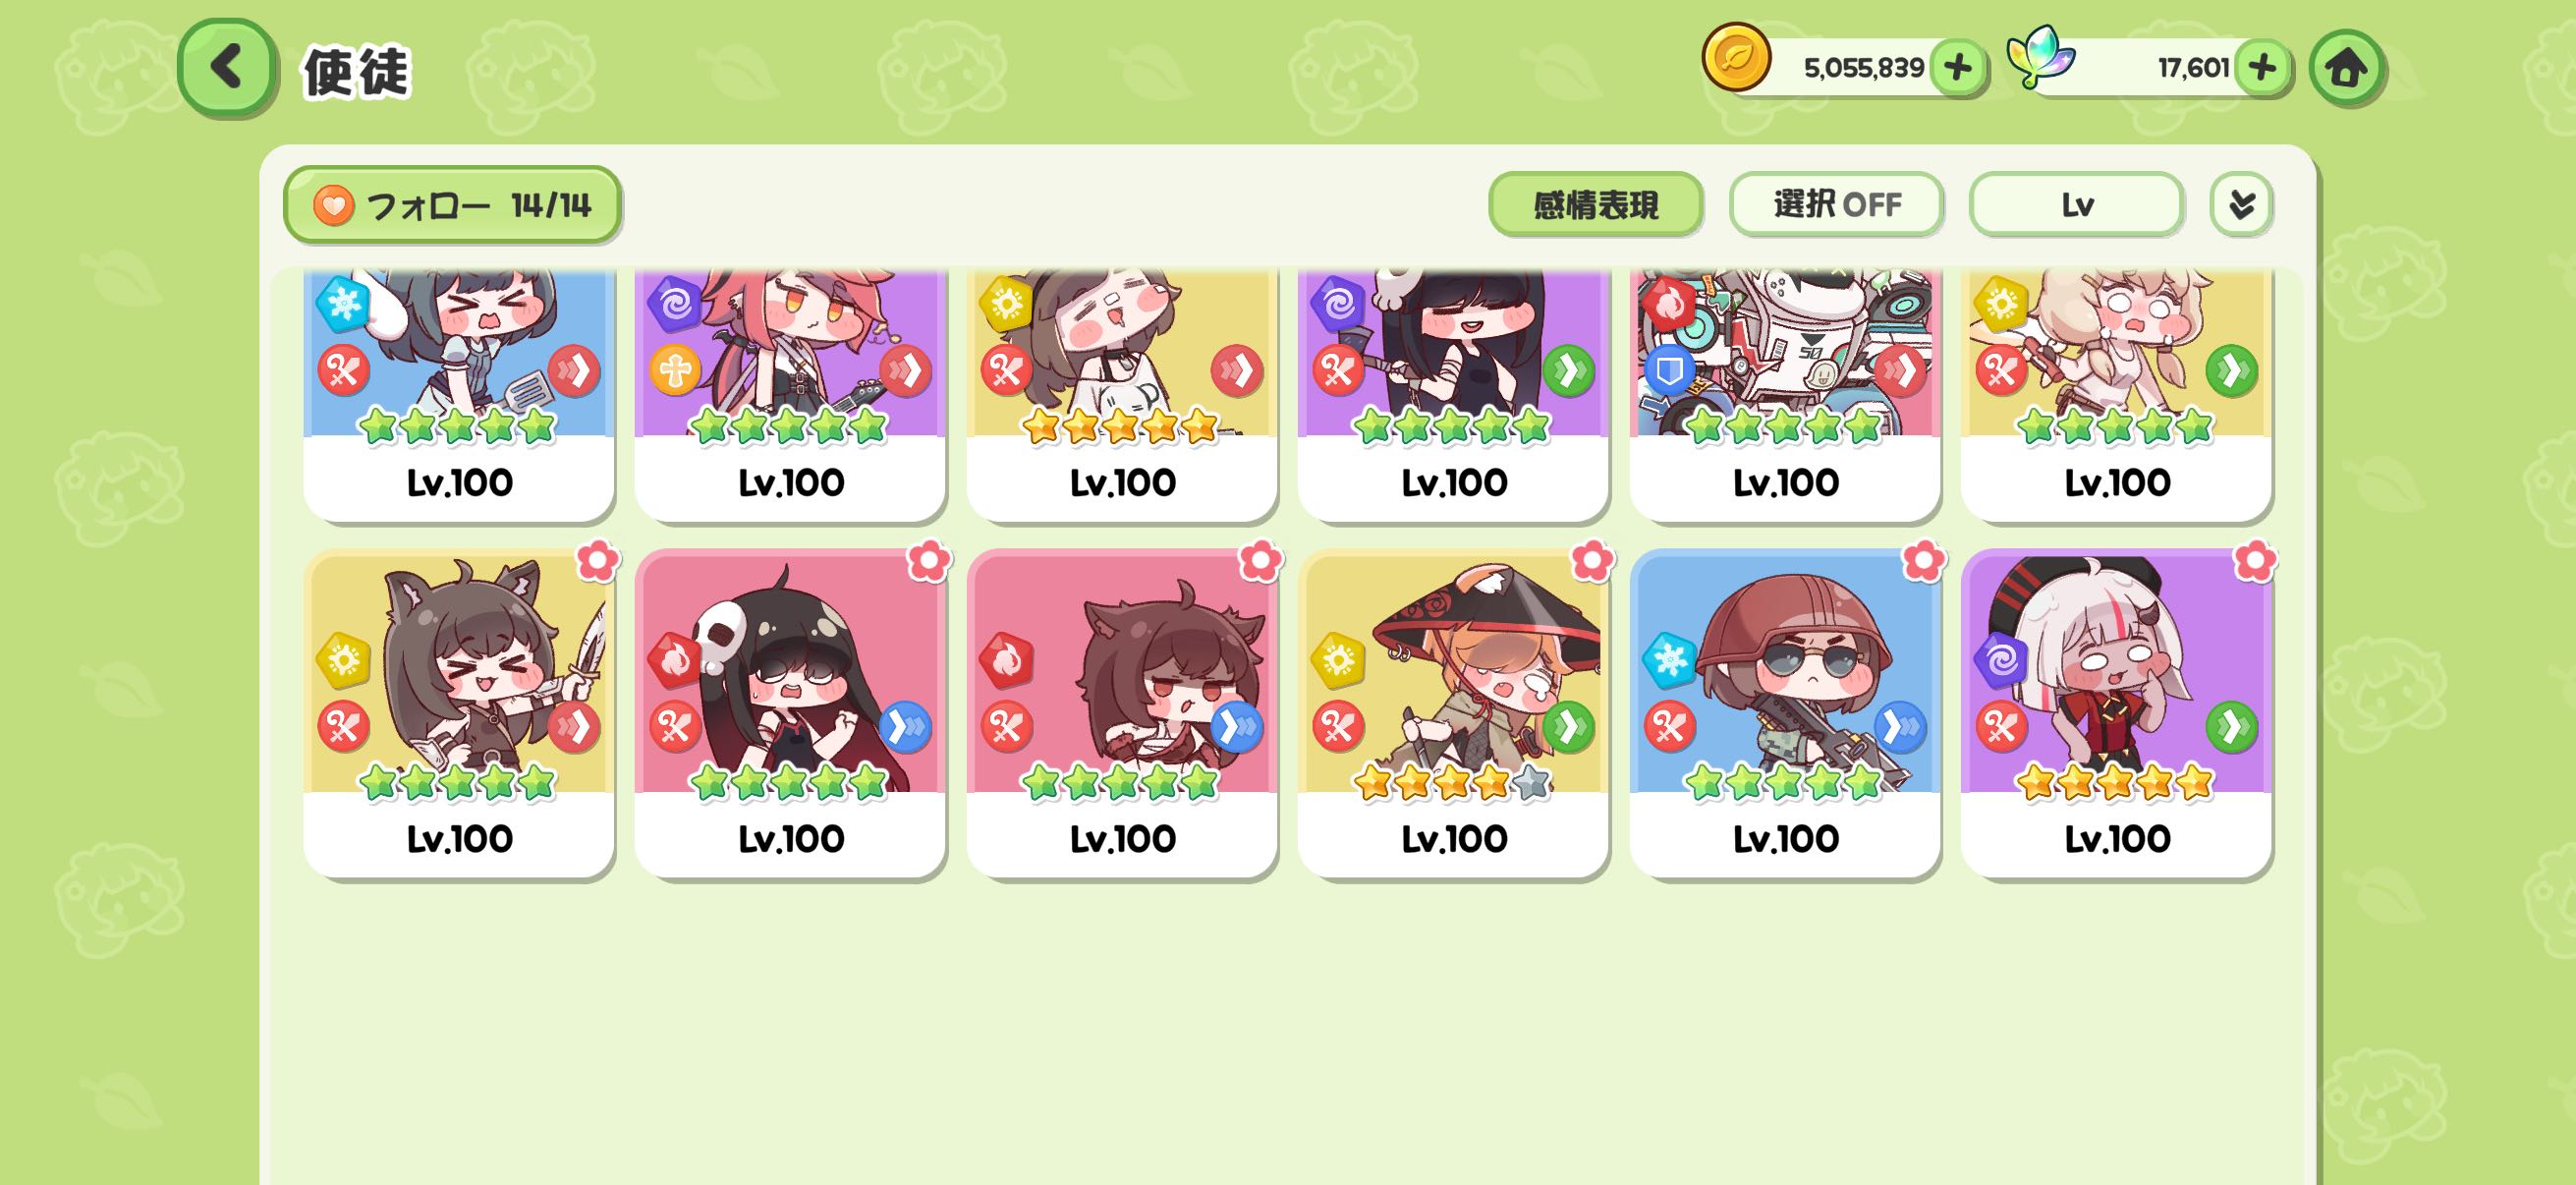Open the brown-haired cat-ear girl on pink card
This screenshot has height=1185, width=2576.
tap(1122, 713)
